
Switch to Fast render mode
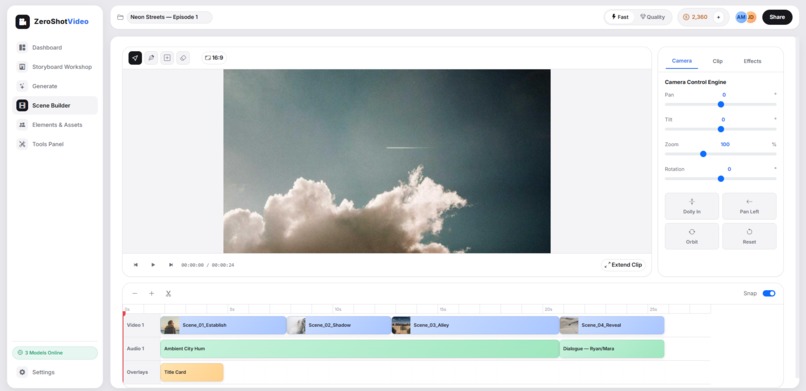click(x=620, y=17)
